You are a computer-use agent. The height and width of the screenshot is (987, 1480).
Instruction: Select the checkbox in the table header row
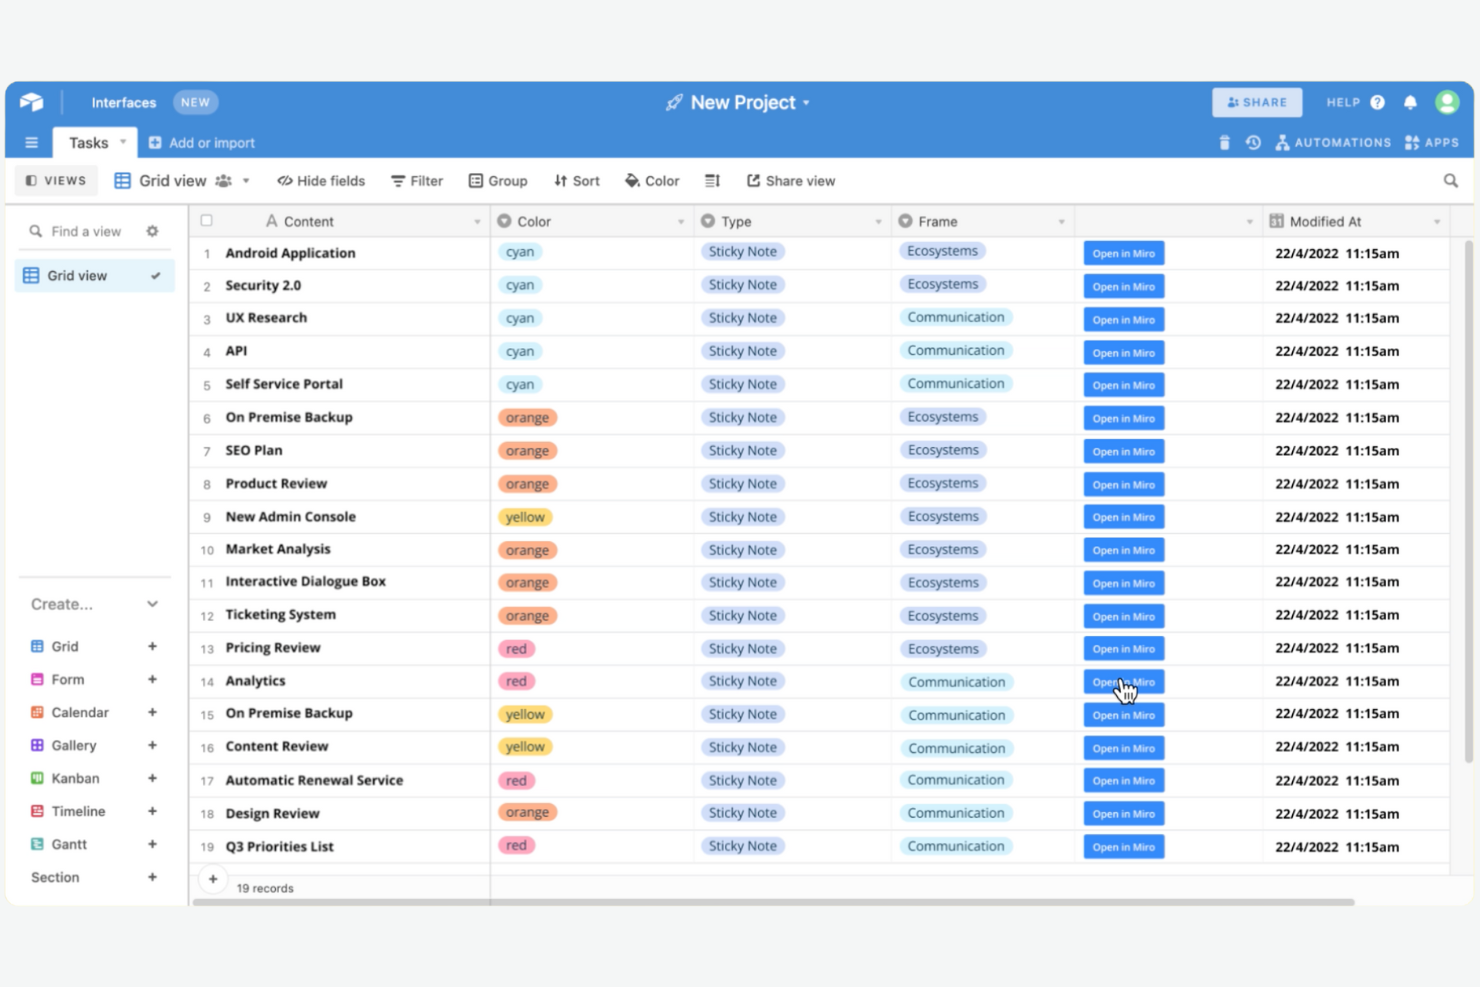206,220
